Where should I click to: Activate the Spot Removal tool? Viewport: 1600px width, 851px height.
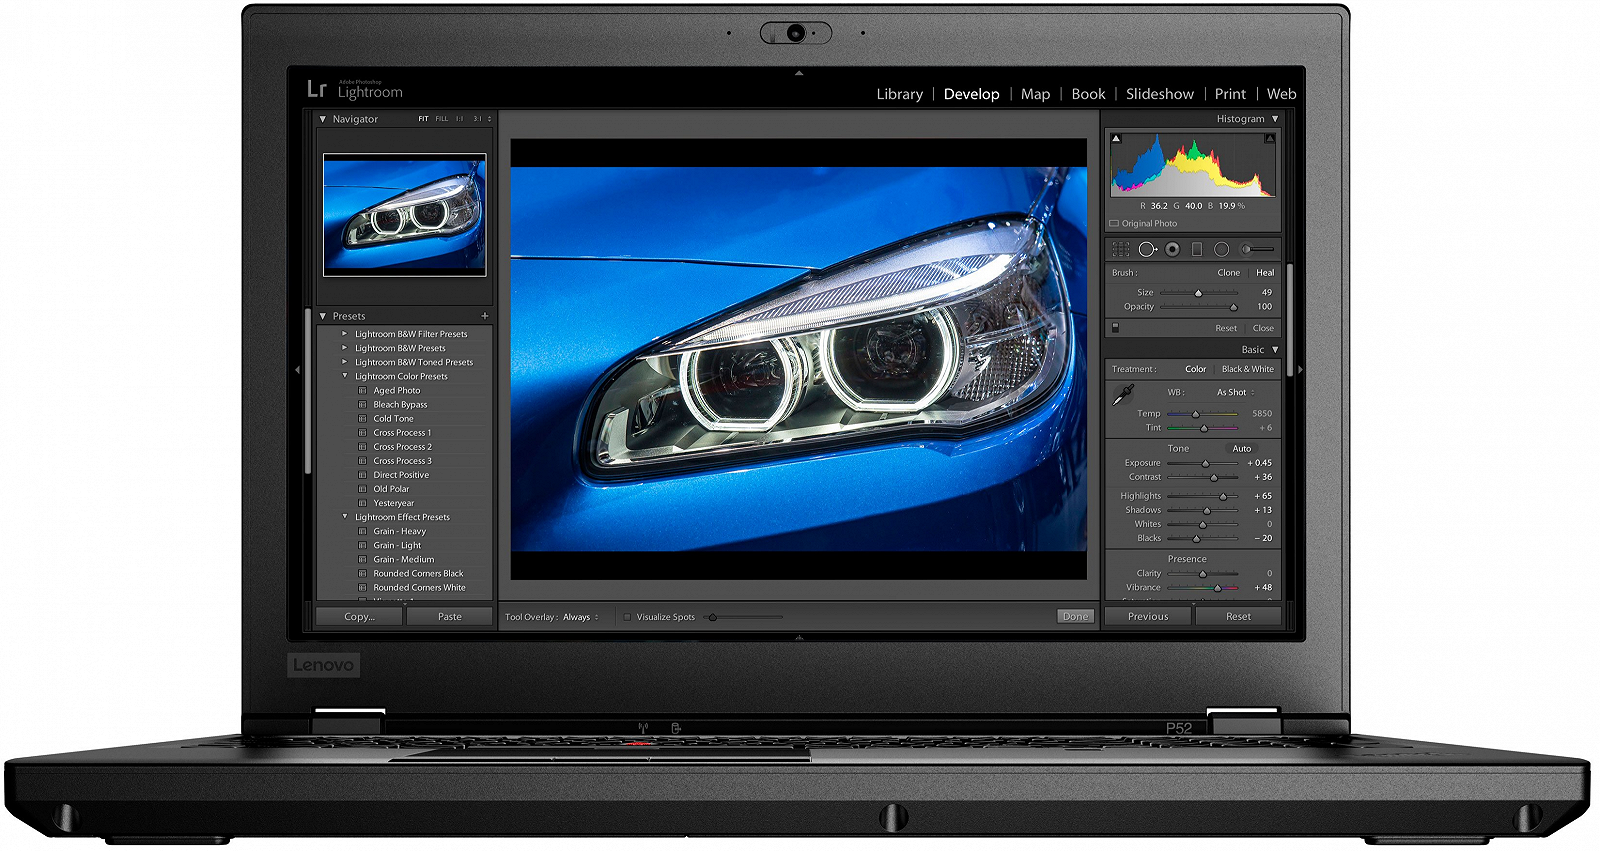[x=1147, y=249]
